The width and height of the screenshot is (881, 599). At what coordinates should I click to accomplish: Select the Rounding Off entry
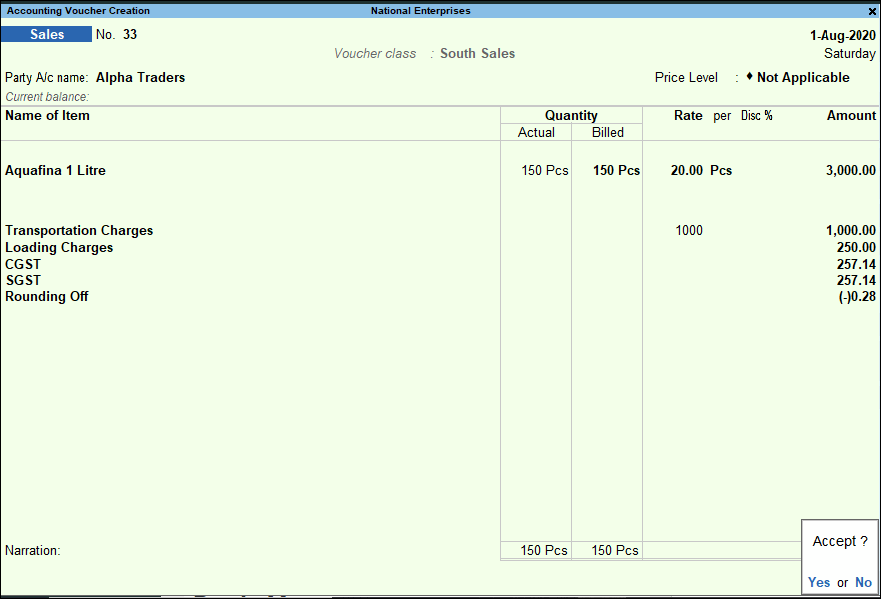46,296
